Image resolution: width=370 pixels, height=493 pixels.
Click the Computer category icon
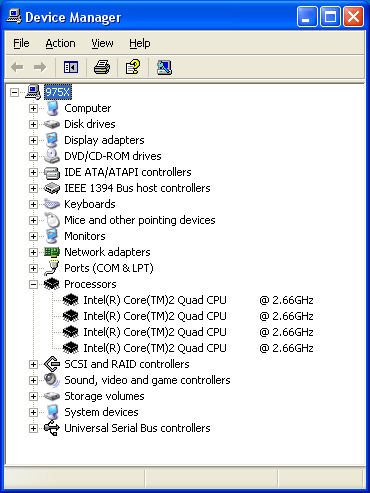[x=52, y=108]
